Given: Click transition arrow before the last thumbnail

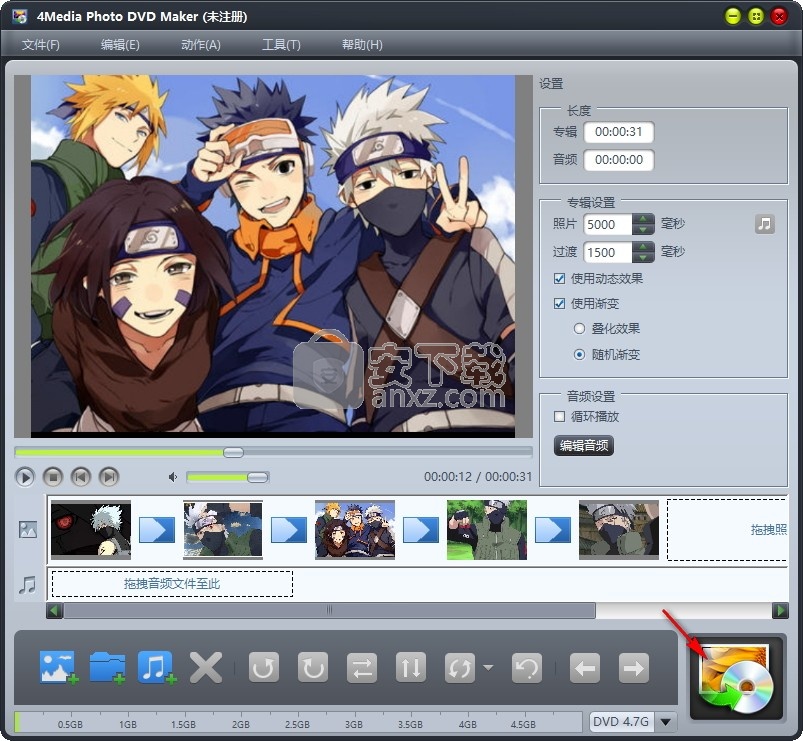Looking at the screenshot, I should click(553, 530).
